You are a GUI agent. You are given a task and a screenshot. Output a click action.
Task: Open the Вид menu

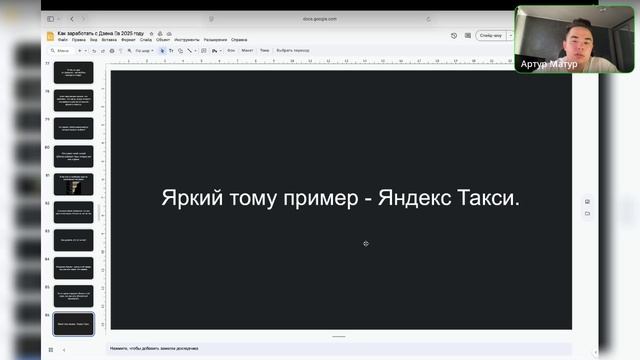[x=93, y=40]
